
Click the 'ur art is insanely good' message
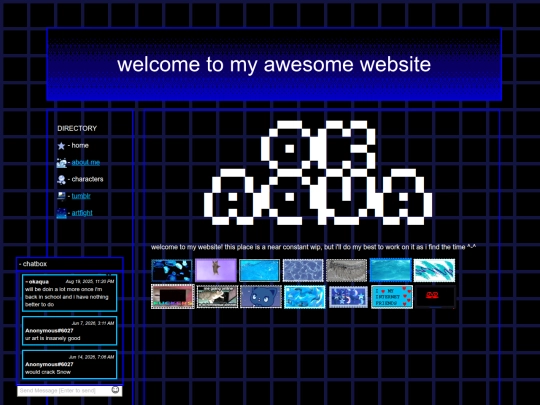click(53, 338)
